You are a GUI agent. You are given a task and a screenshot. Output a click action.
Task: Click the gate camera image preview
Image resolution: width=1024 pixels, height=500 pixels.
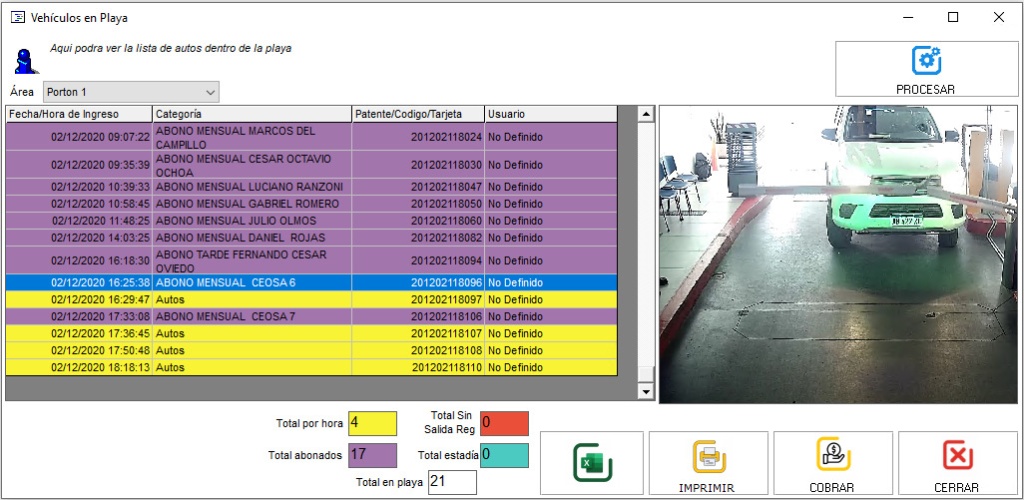tap(837, 254)
